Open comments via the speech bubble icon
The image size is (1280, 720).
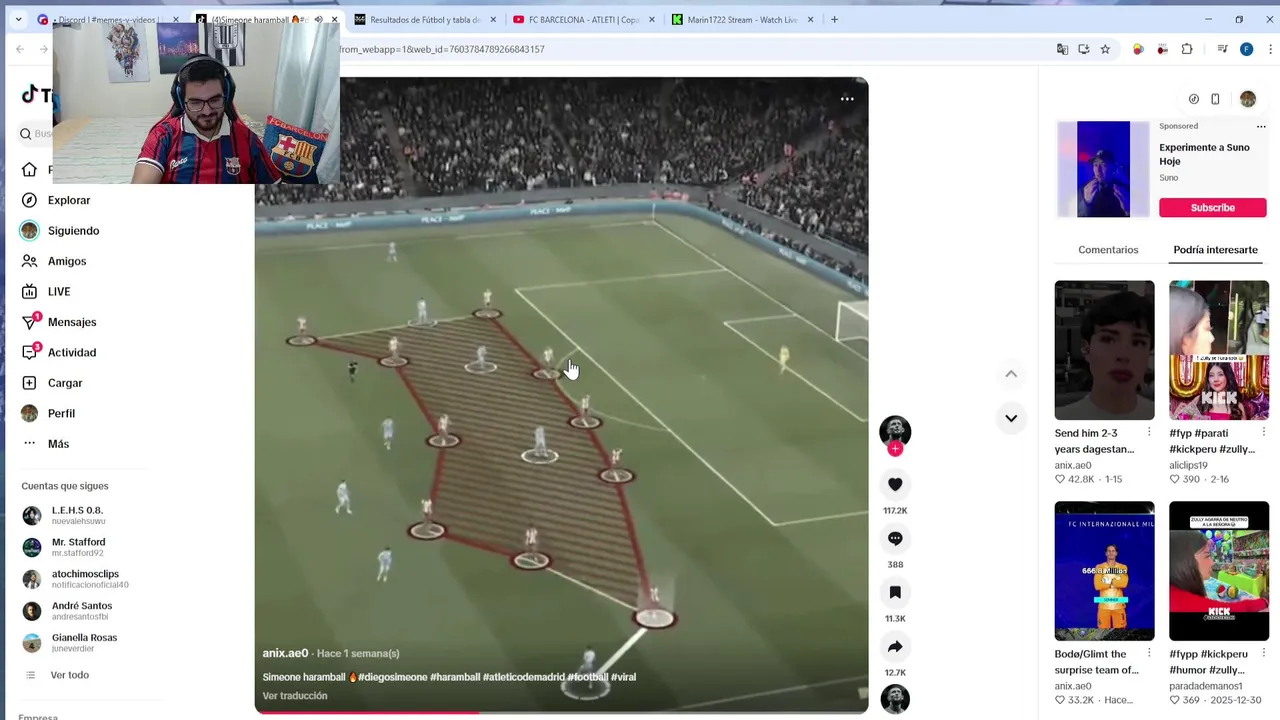pos(895,539)
